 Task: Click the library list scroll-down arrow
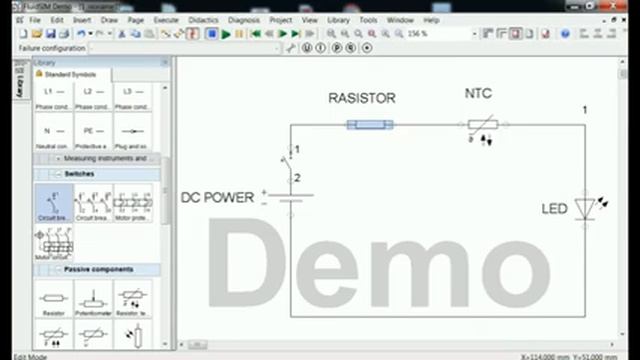tap(165, 344)
